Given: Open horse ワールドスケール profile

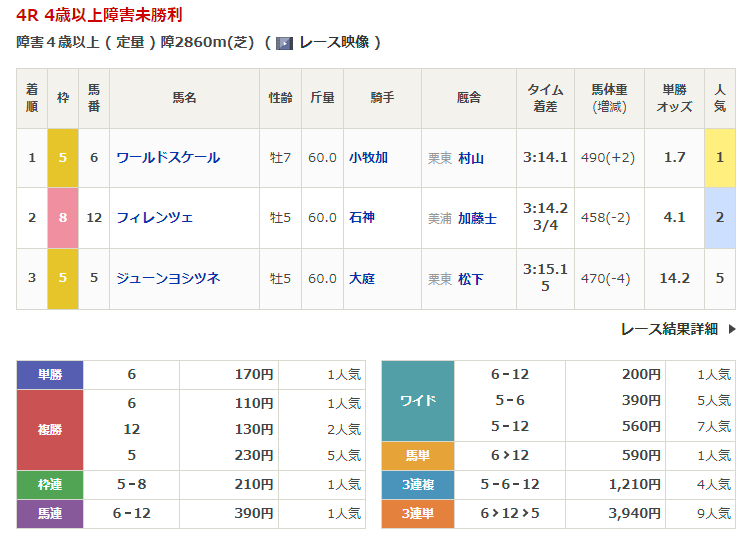Looking at the screenshot, I should [168, 158].
